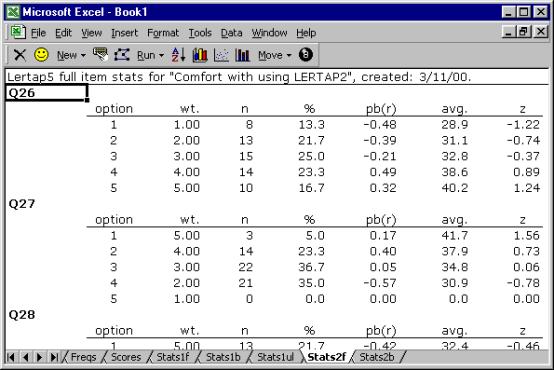Click Q26 z value -1.22

pos(523,124)
